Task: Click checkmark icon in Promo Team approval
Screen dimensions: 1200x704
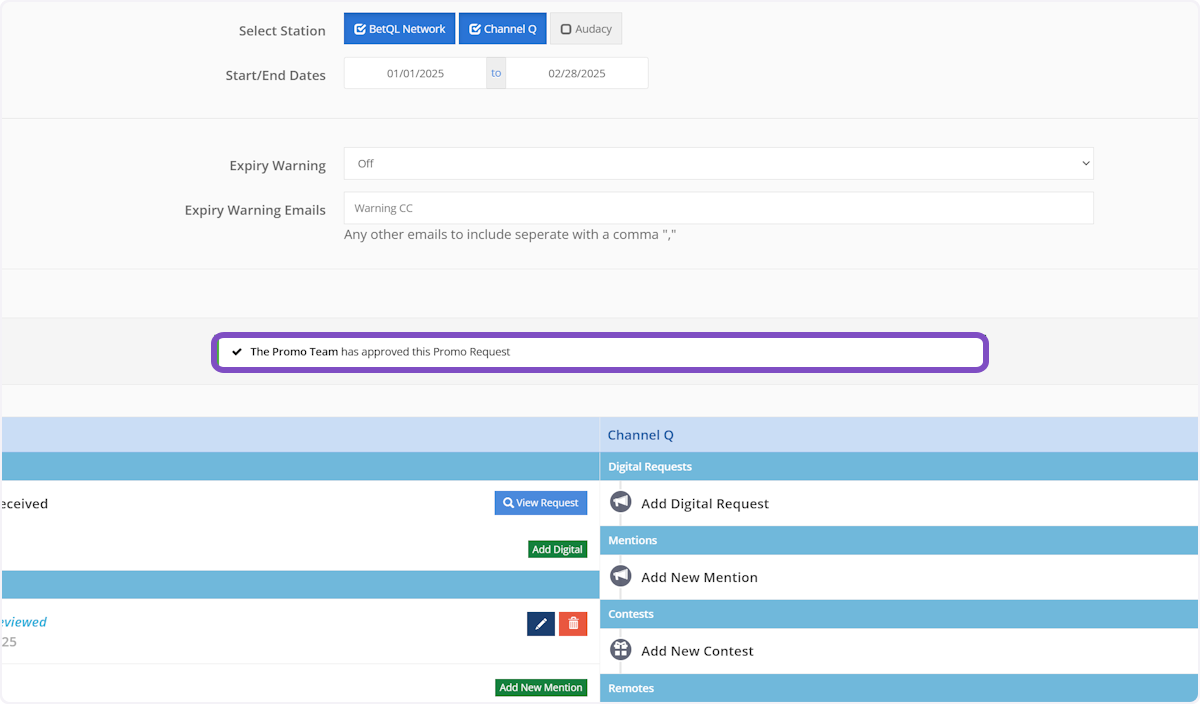Action: tap(237, 352)
